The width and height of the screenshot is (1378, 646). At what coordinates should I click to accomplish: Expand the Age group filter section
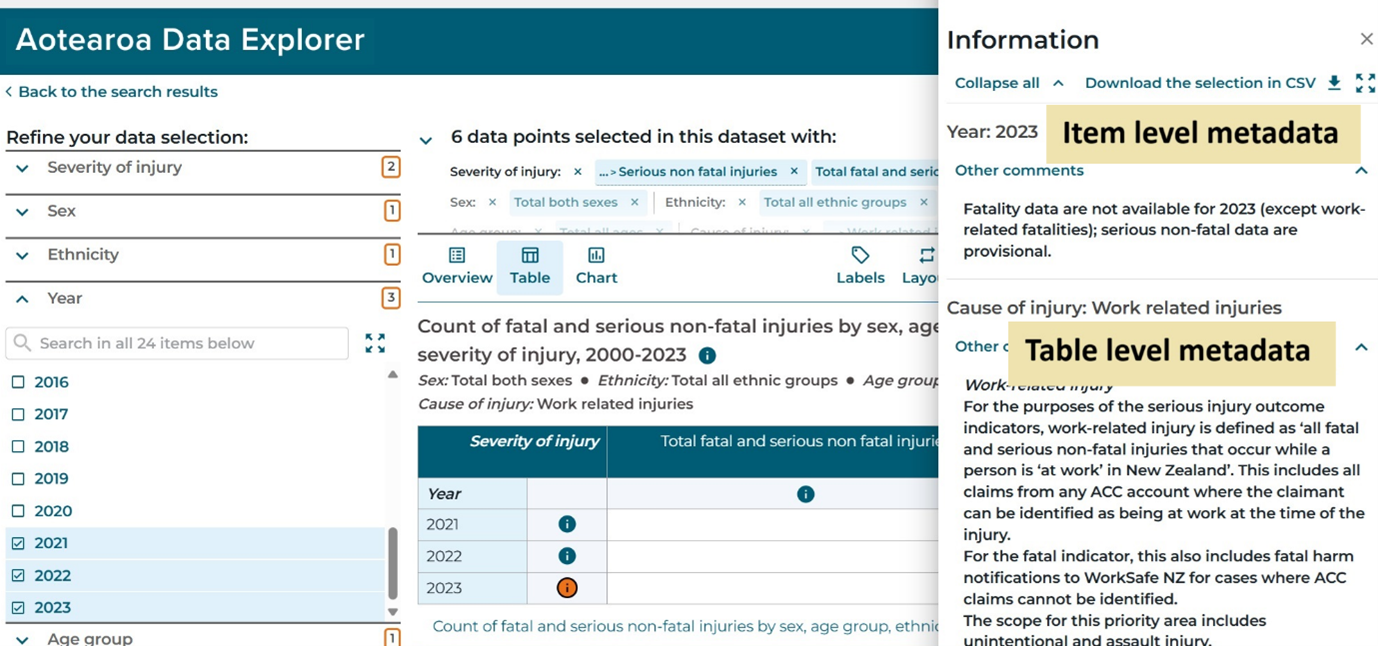pos(20,638)
